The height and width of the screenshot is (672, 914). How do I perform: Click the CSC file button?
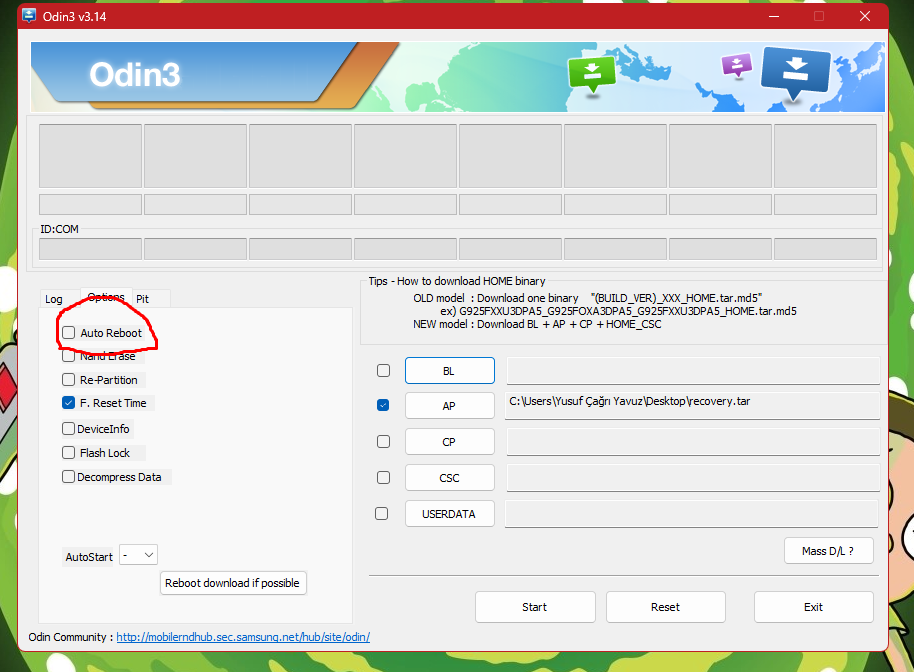(450, 478)
